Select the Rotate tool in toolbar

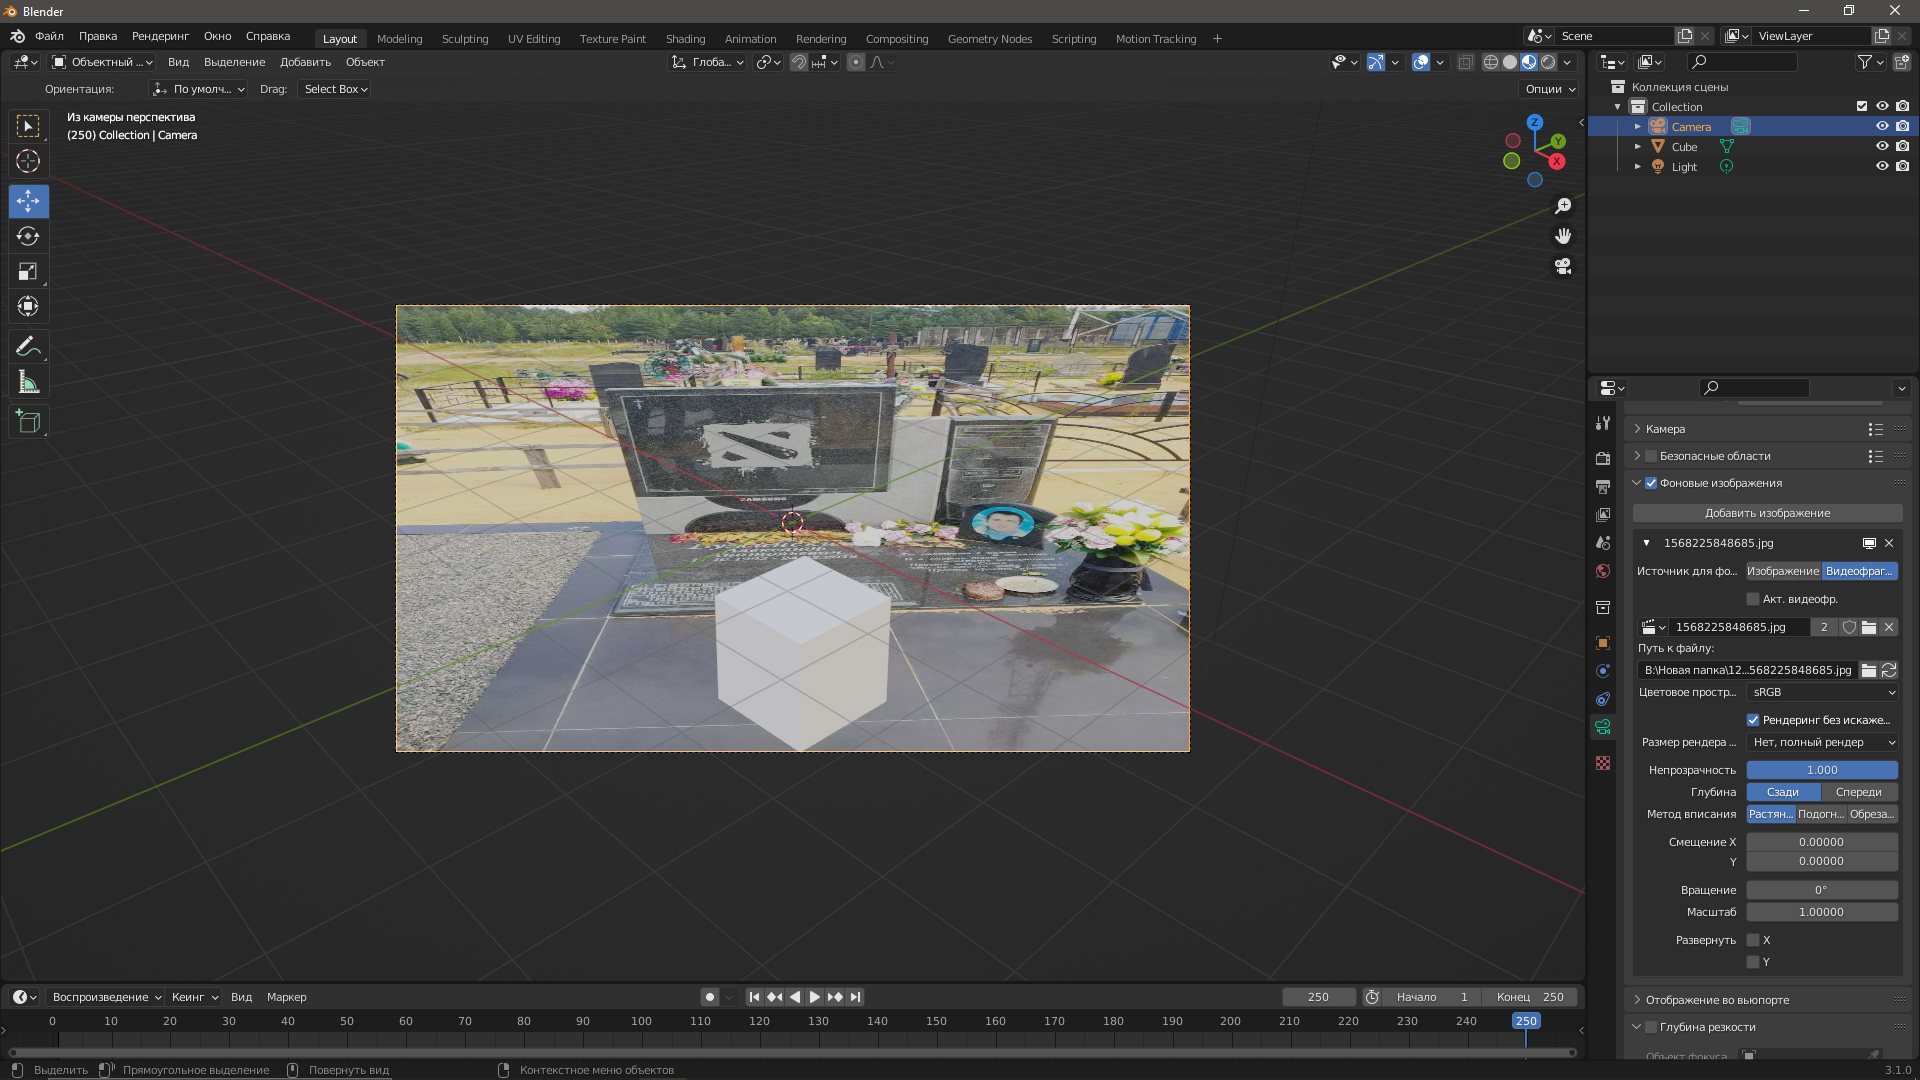pyautogui.click(x=28, y=236)
